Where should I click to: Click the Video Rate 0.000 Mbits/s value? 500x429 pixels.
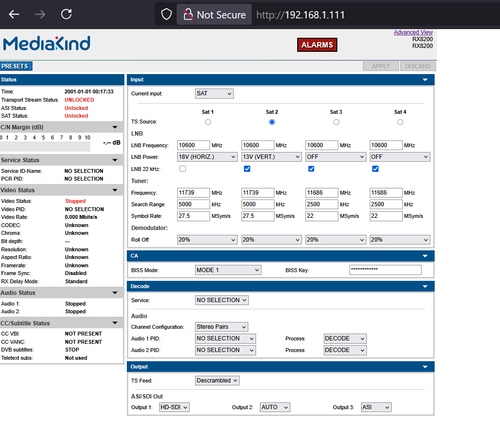81,217
